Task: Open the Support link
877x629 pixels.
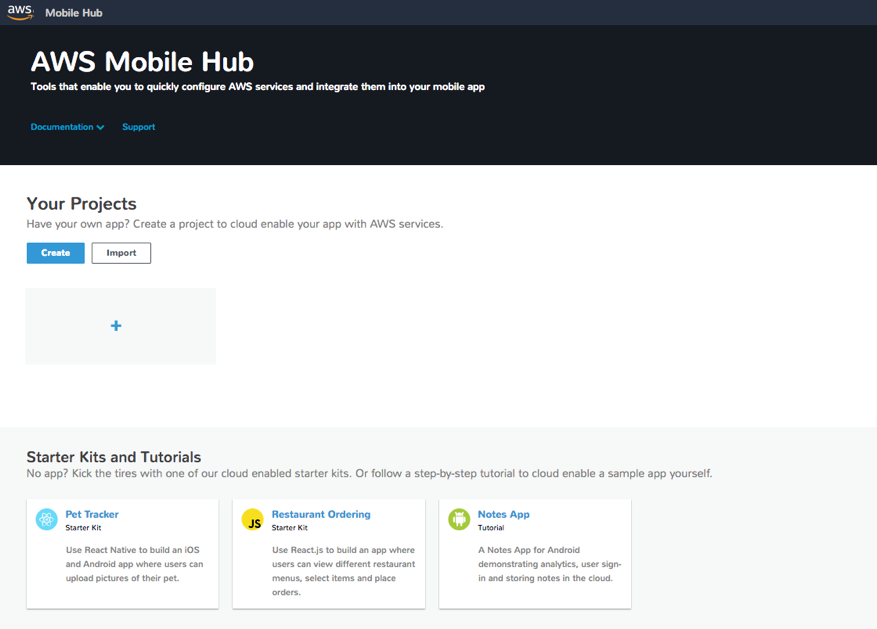Action: coord(139,127)
